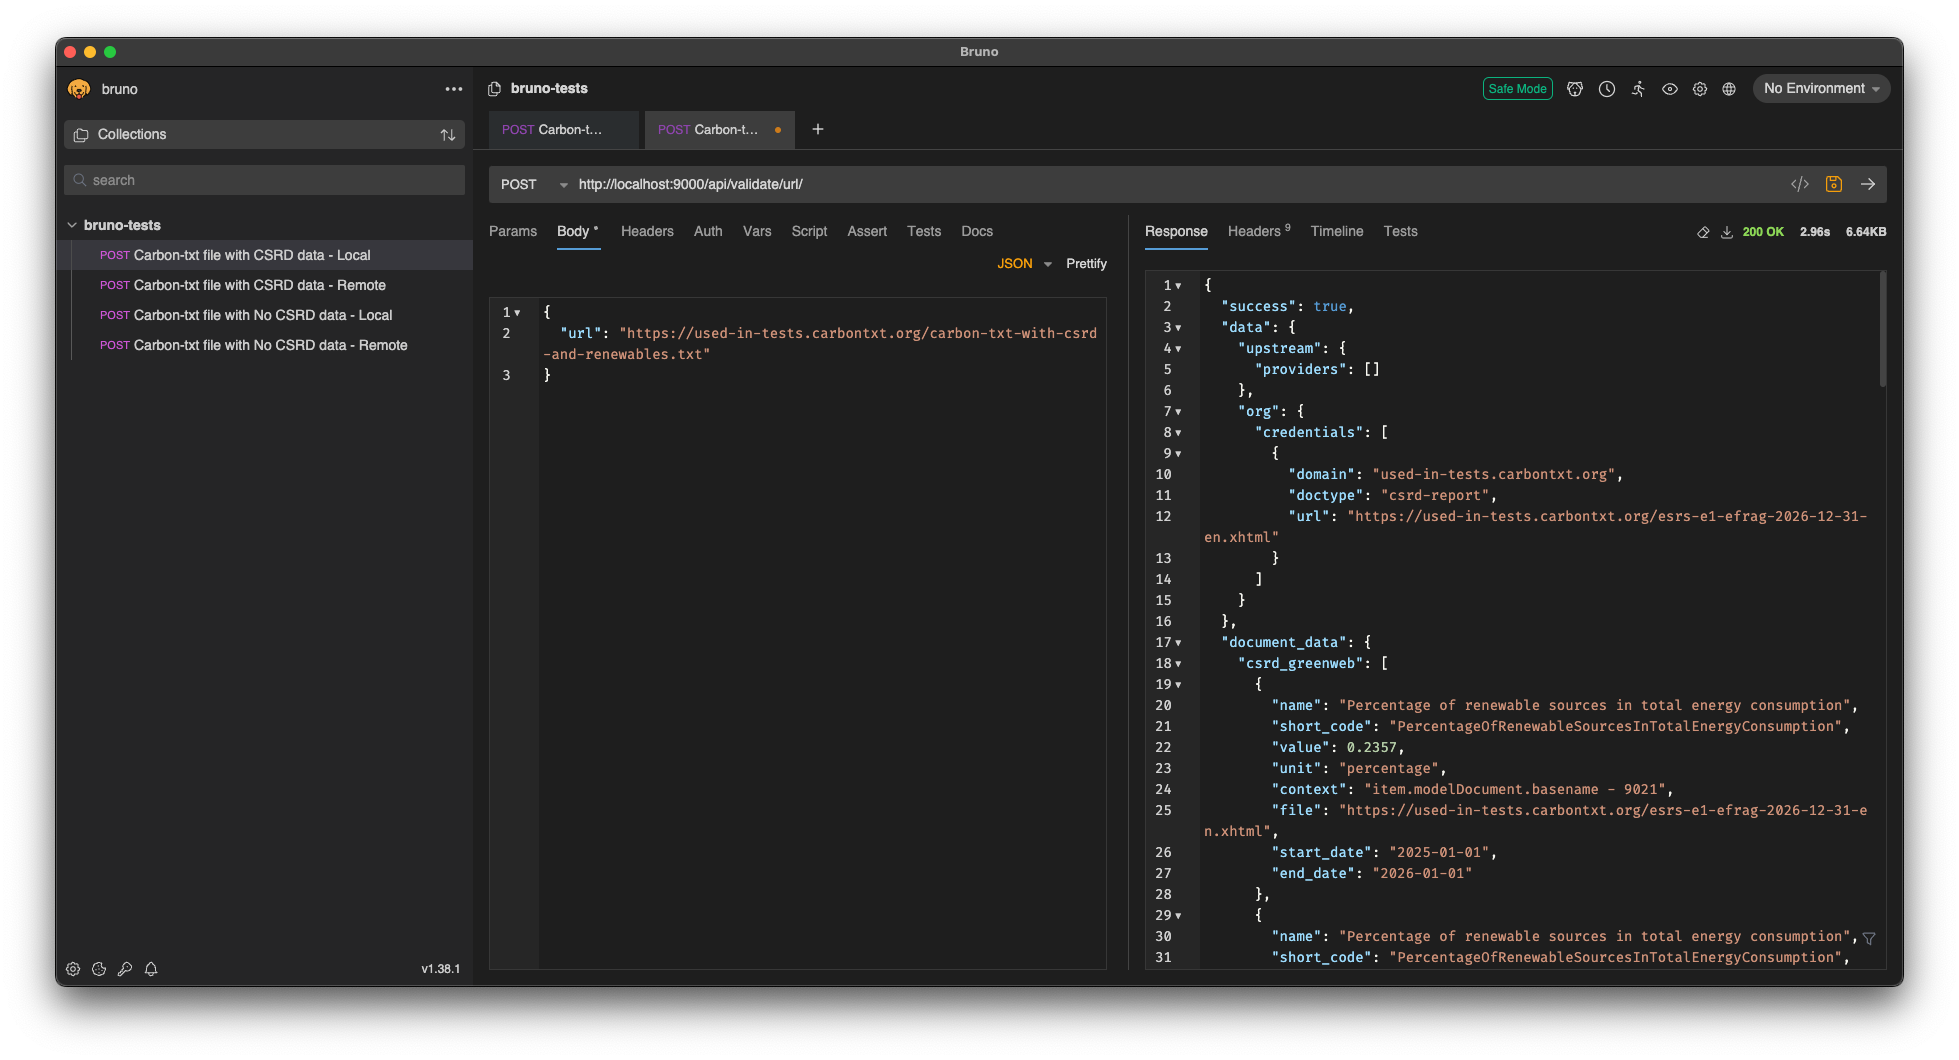Open request CSRD data - Remote

[265, 285]
